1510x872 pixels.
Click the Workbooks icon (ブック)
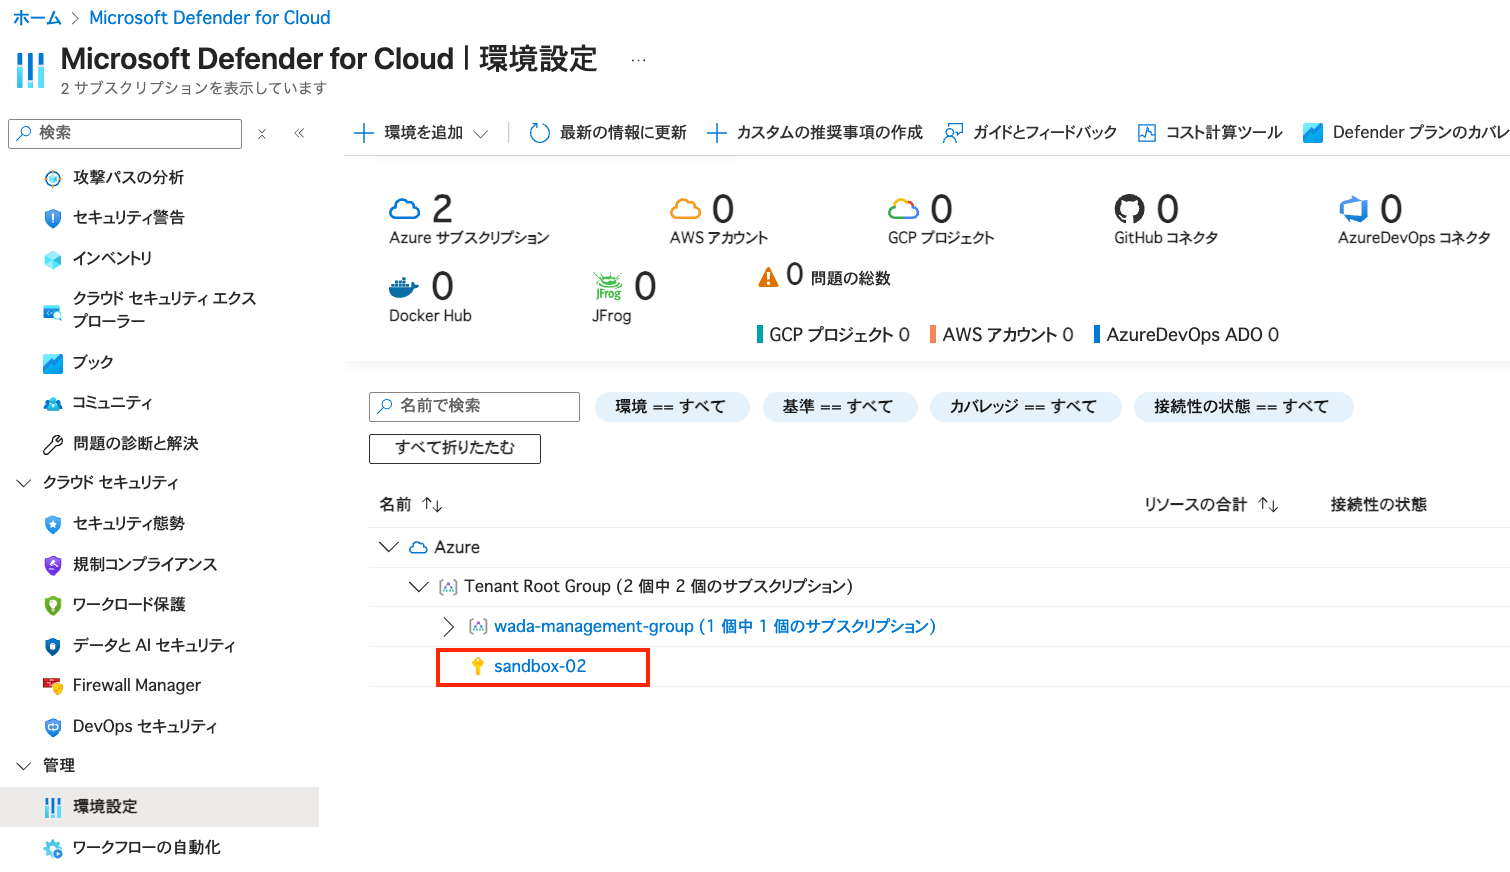pos(53,363)
